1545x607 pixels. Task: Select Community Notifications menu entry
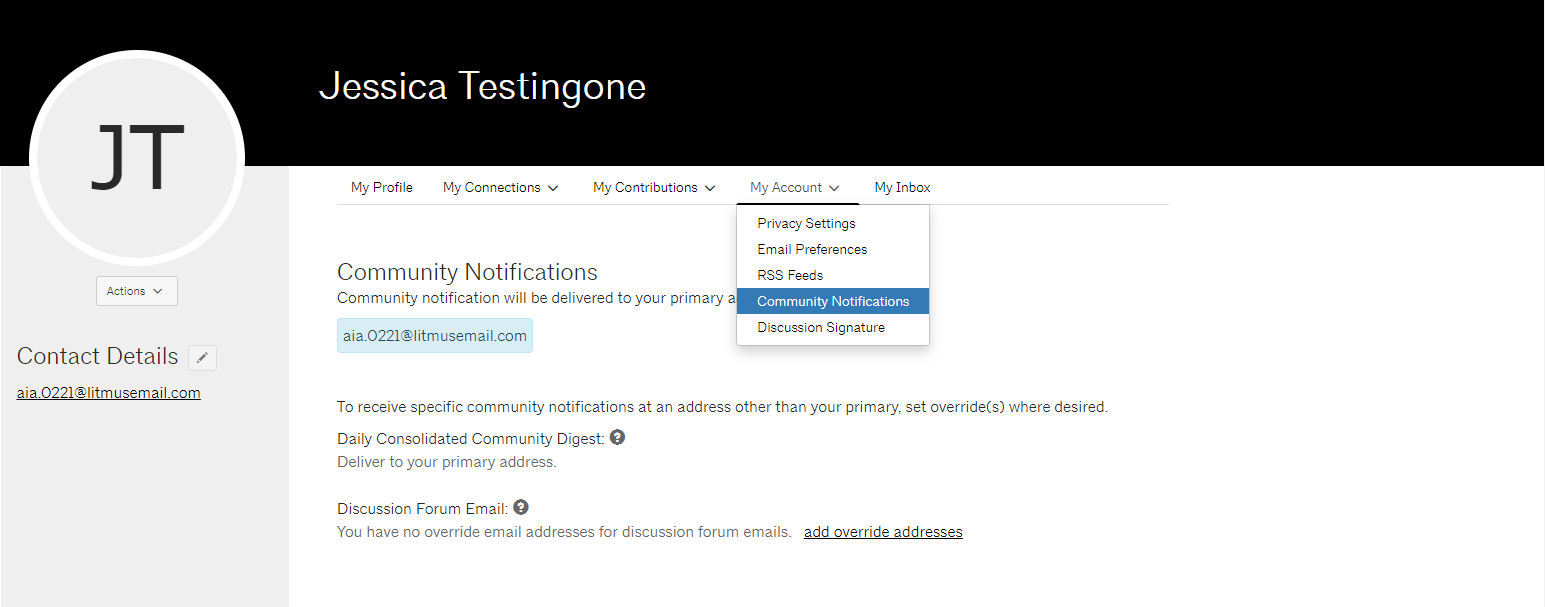click(833, 301)
